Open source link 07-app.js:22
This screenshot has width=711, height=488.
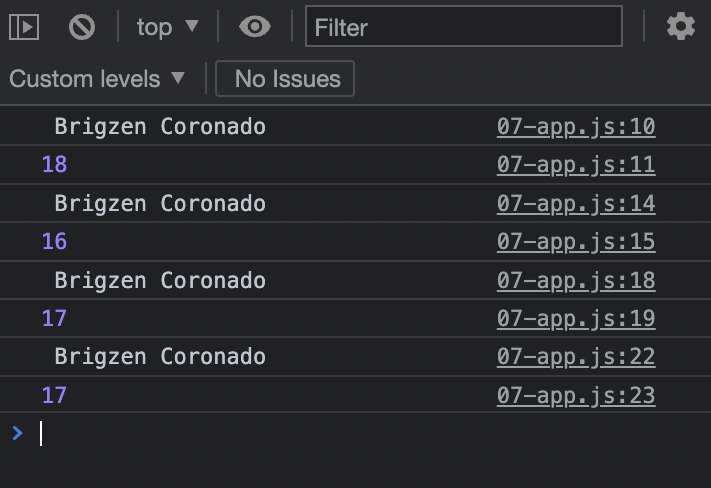(x=576, y=357)
